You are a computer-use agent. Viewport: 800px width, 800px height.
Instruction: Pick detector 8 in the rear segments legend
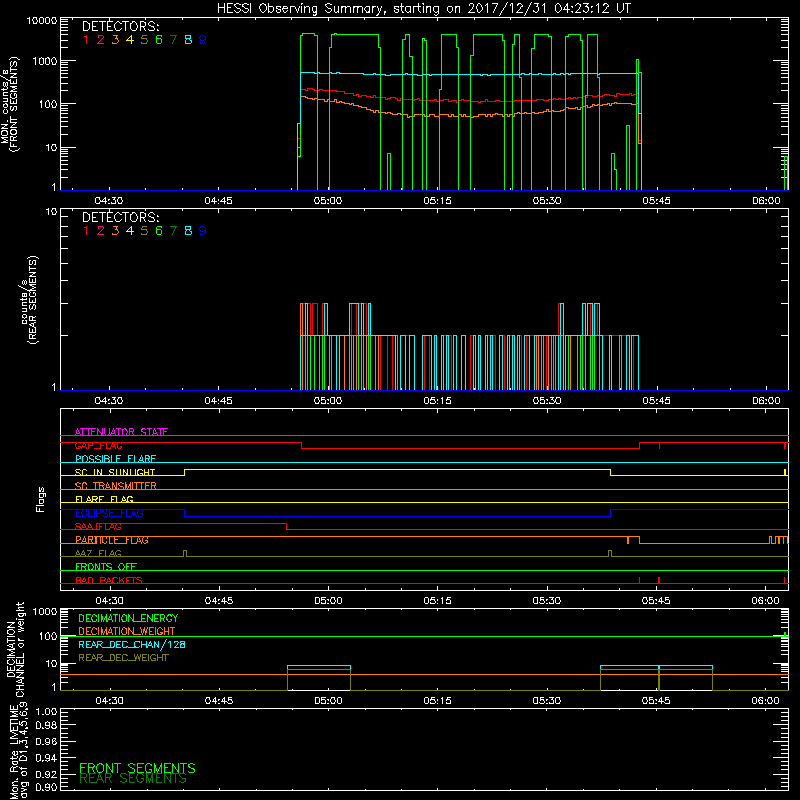188,231
